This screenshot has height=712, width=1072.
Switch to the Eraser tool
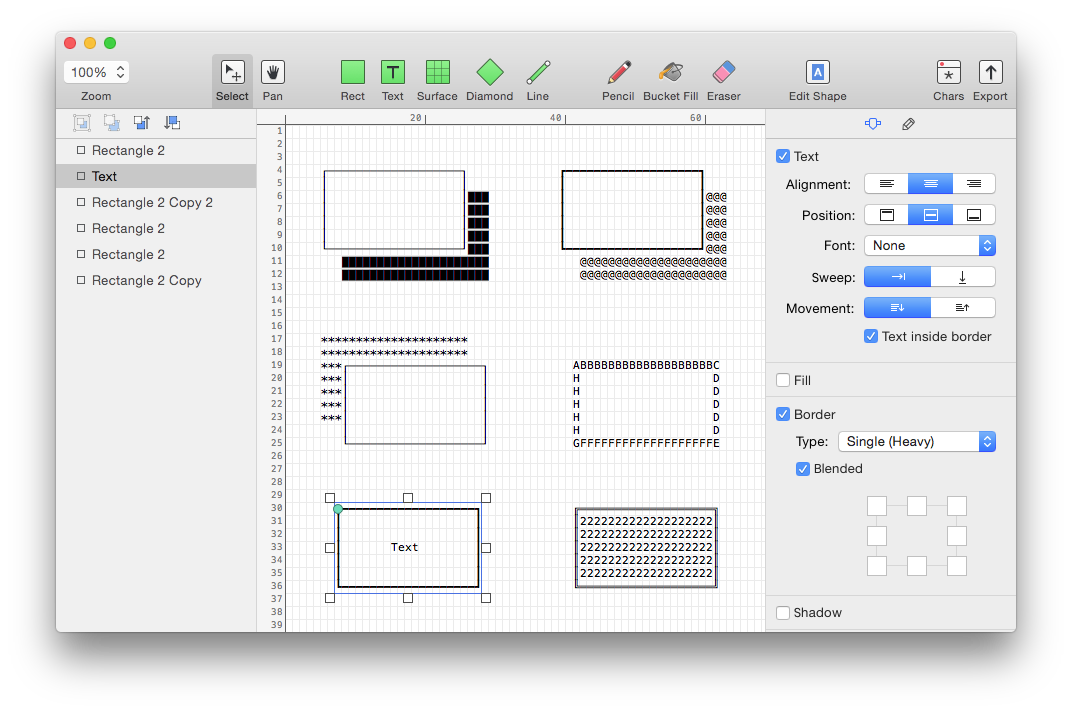tap(723, 73)
